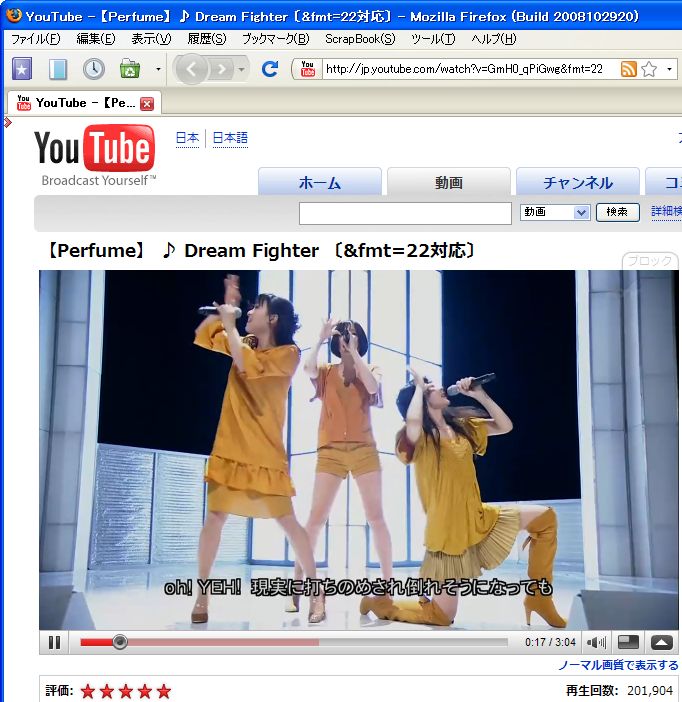
Task: Switch to the 動画 tab
Action: pos(449,182)
